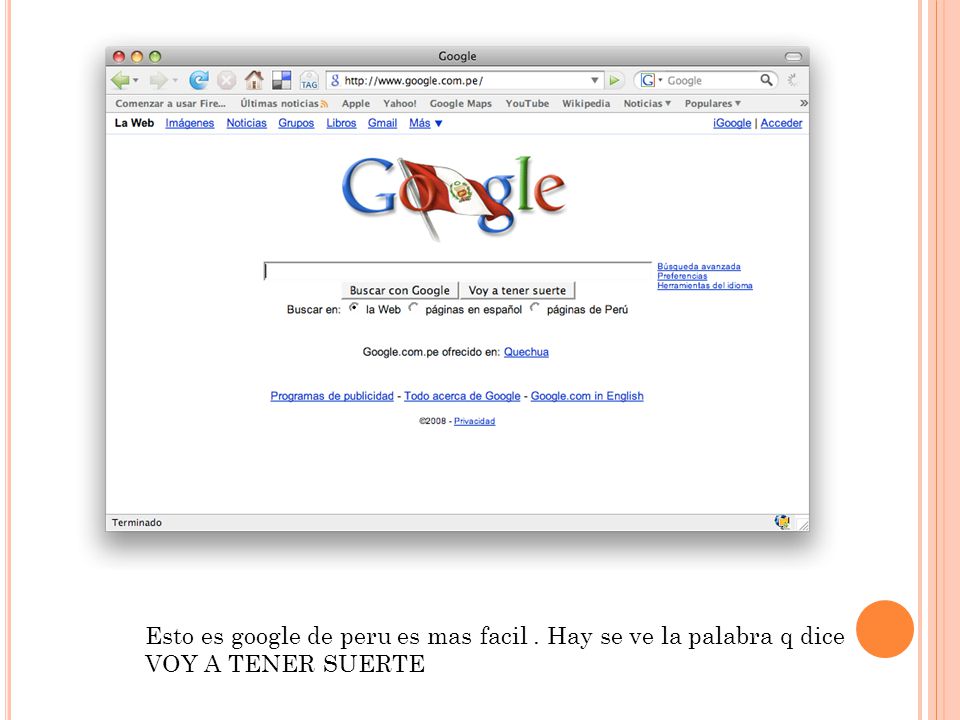Image resolution: width=960 pixels, height=720 pixels.
Task: Click the browser toolbar Google search field
Action: pos(707,80)
